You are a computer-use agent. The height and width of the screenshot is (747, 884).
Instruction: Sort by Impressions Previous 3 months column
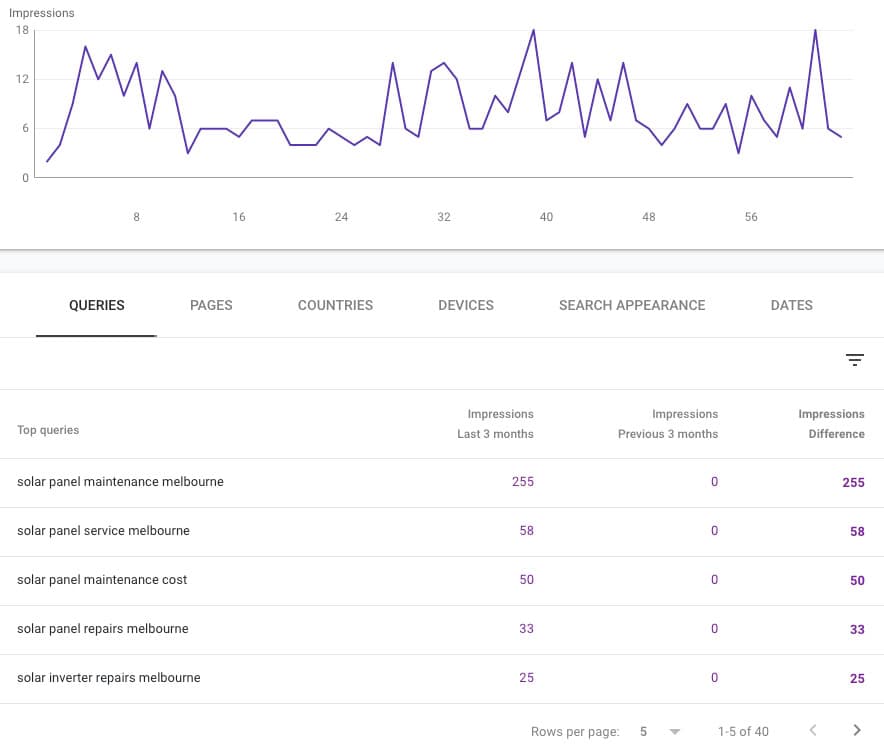point(668,424)
